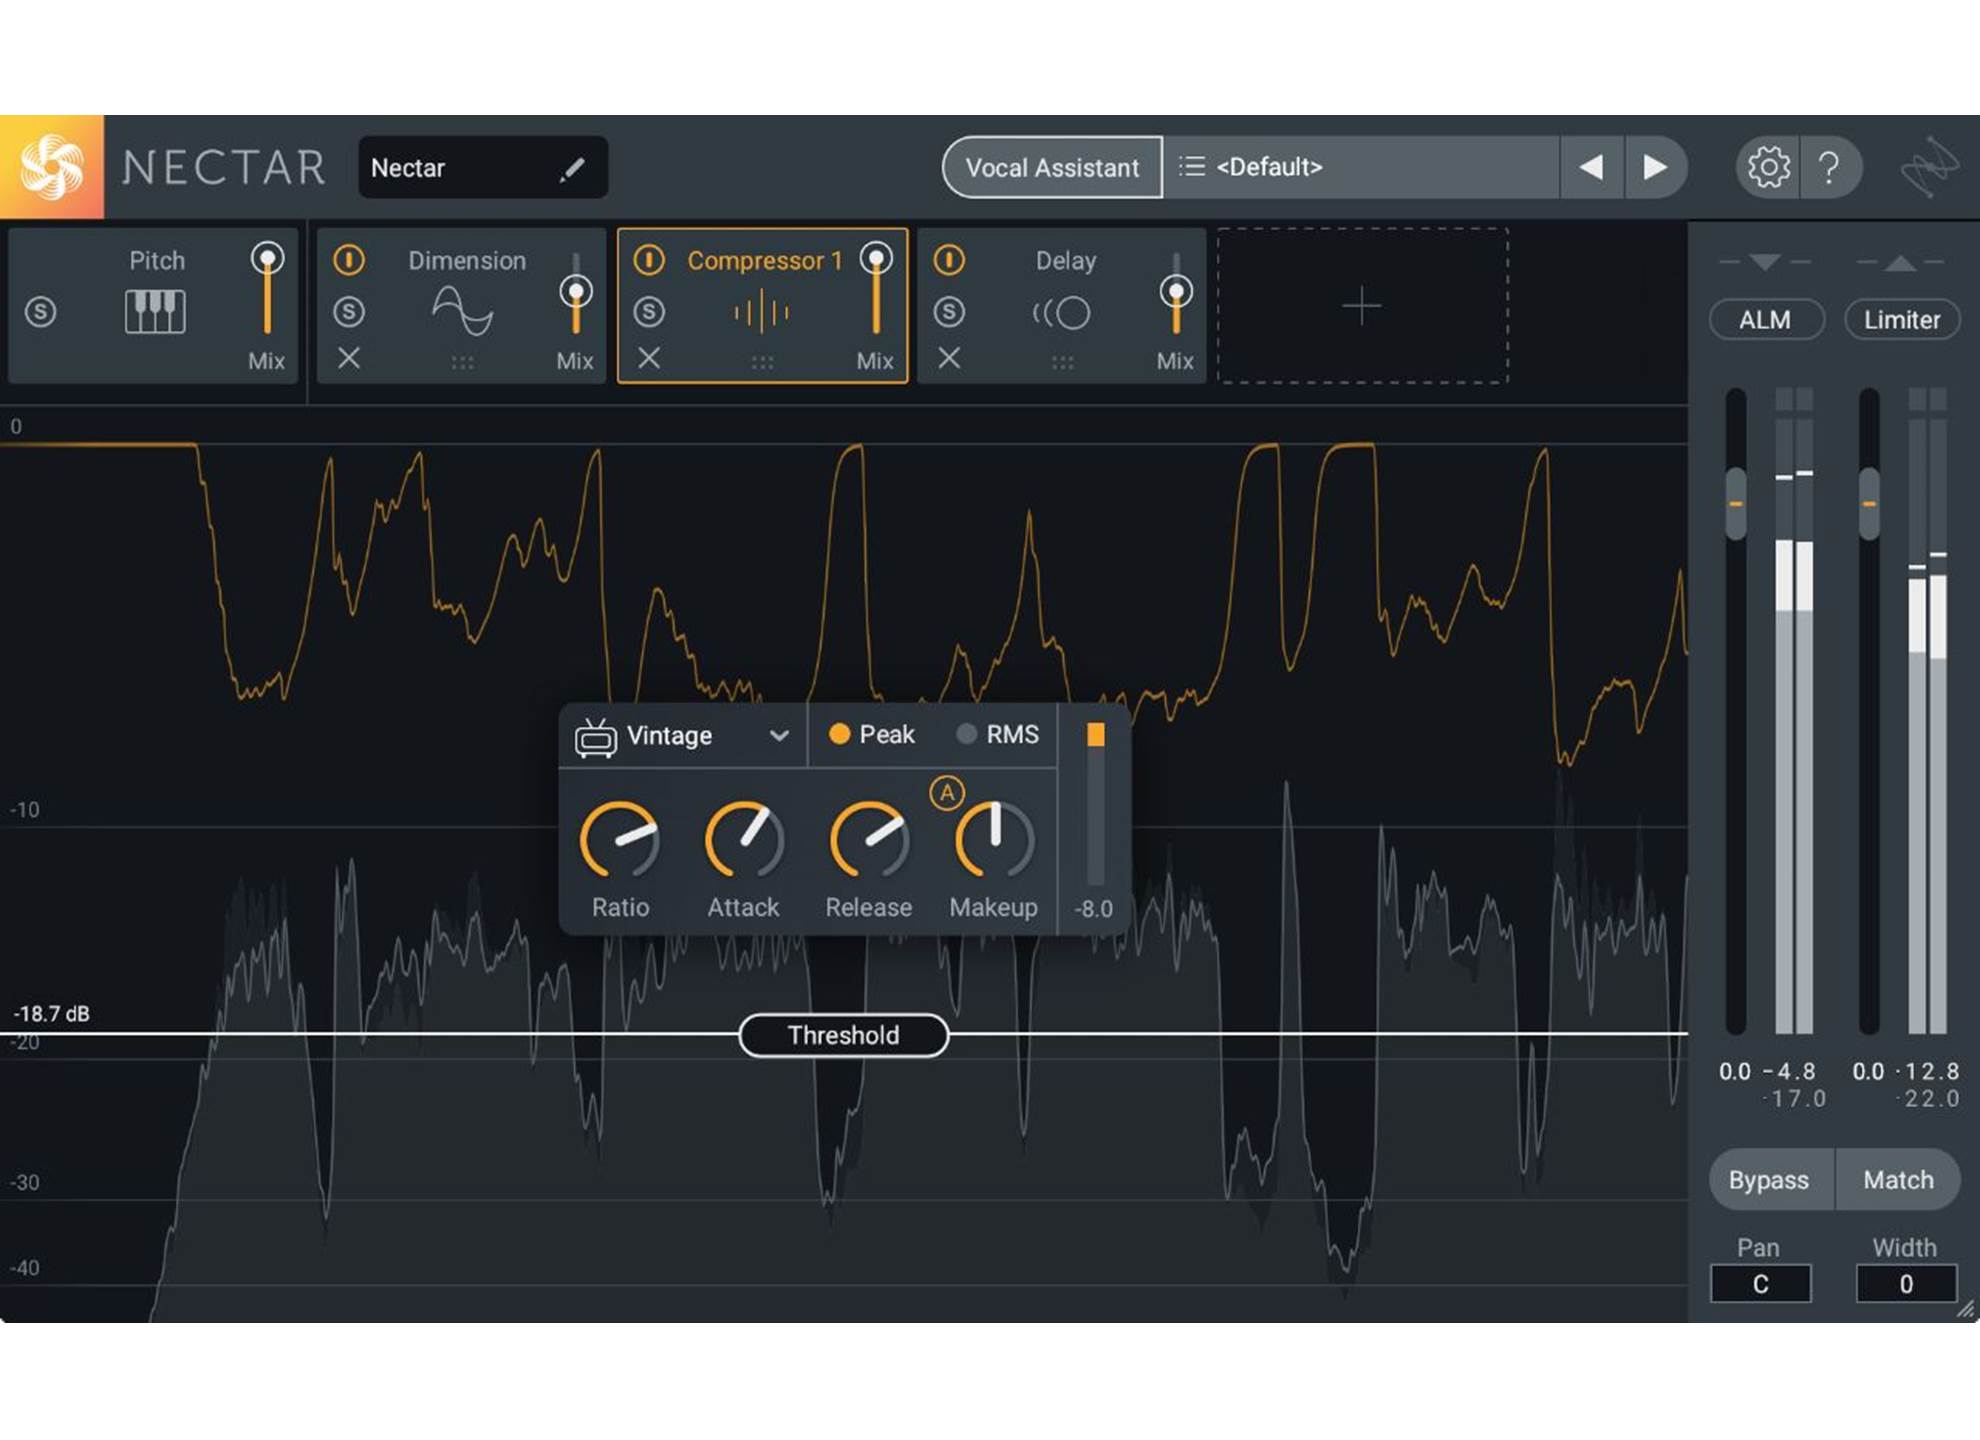Solo the Pitch module
1980x1440 pixels.
pyautogui.click(x=40, y=312)
